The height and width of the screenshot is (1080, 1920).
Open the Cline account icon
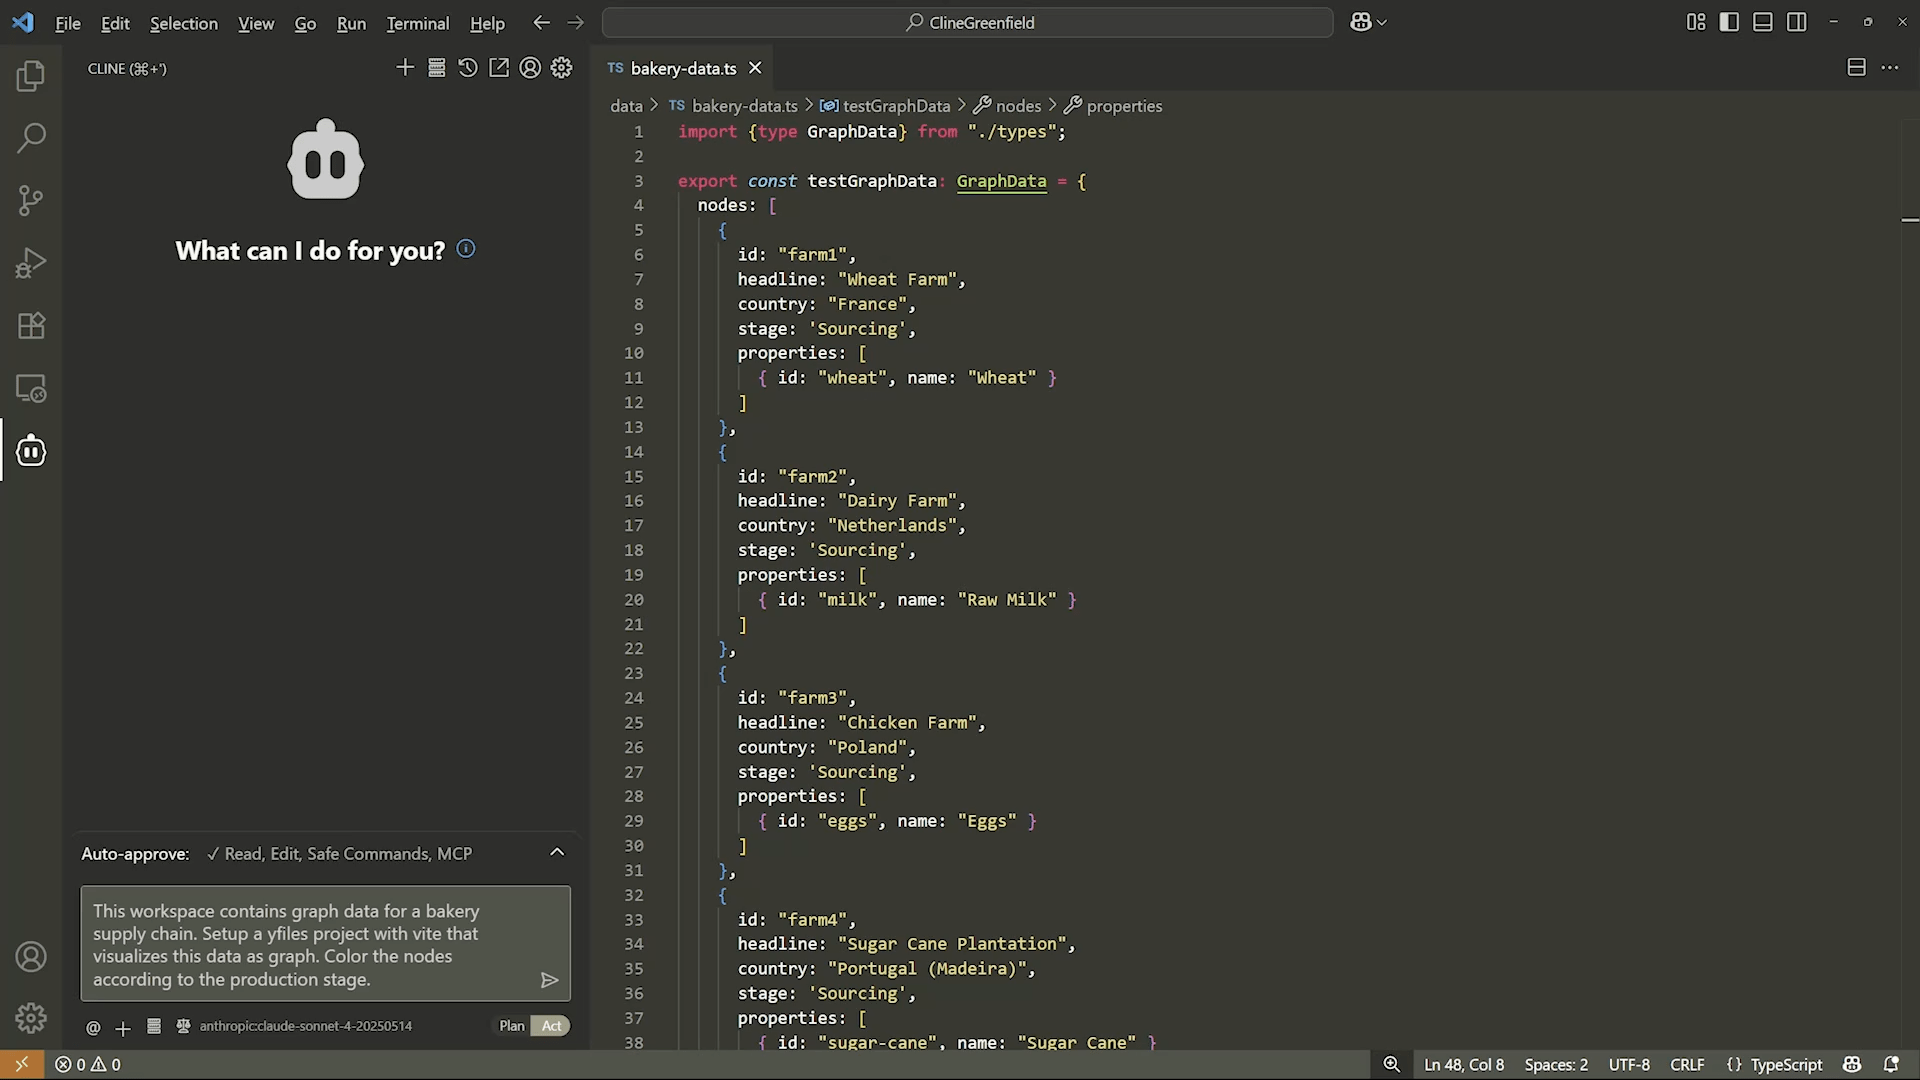click(531, 68)
